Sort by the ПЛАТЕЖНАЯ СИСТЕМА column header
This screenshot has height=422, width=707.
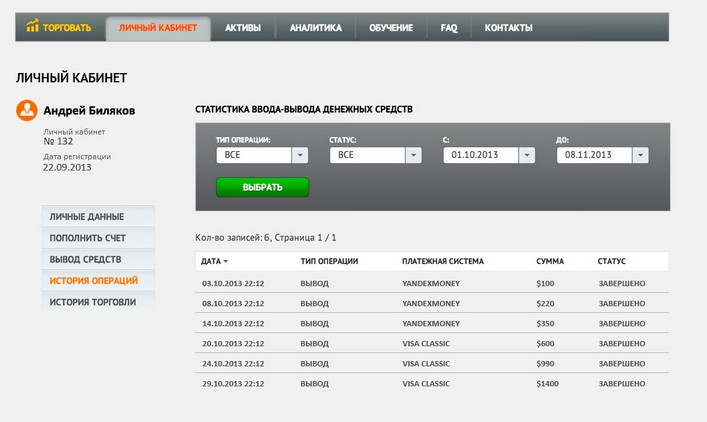pyautogui.click(x=443, y=261)
